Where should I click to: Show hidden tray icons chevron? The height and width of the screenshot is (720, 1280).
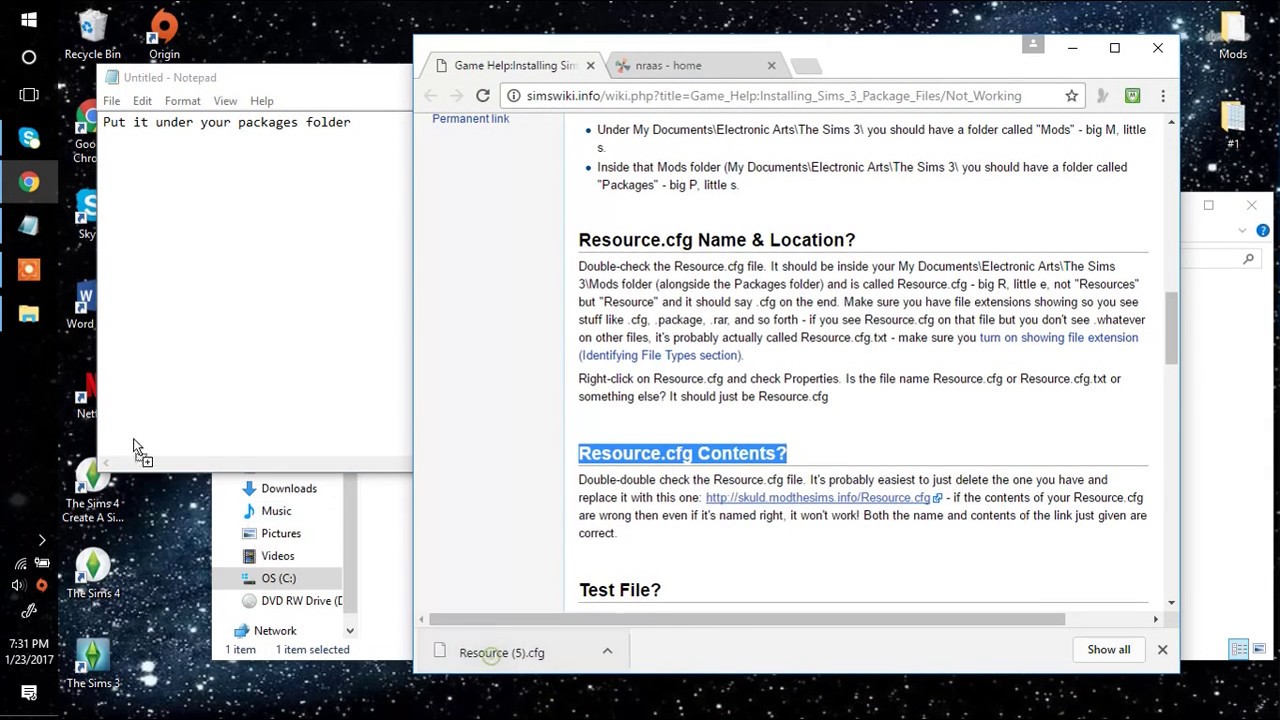tap(41, 540)
